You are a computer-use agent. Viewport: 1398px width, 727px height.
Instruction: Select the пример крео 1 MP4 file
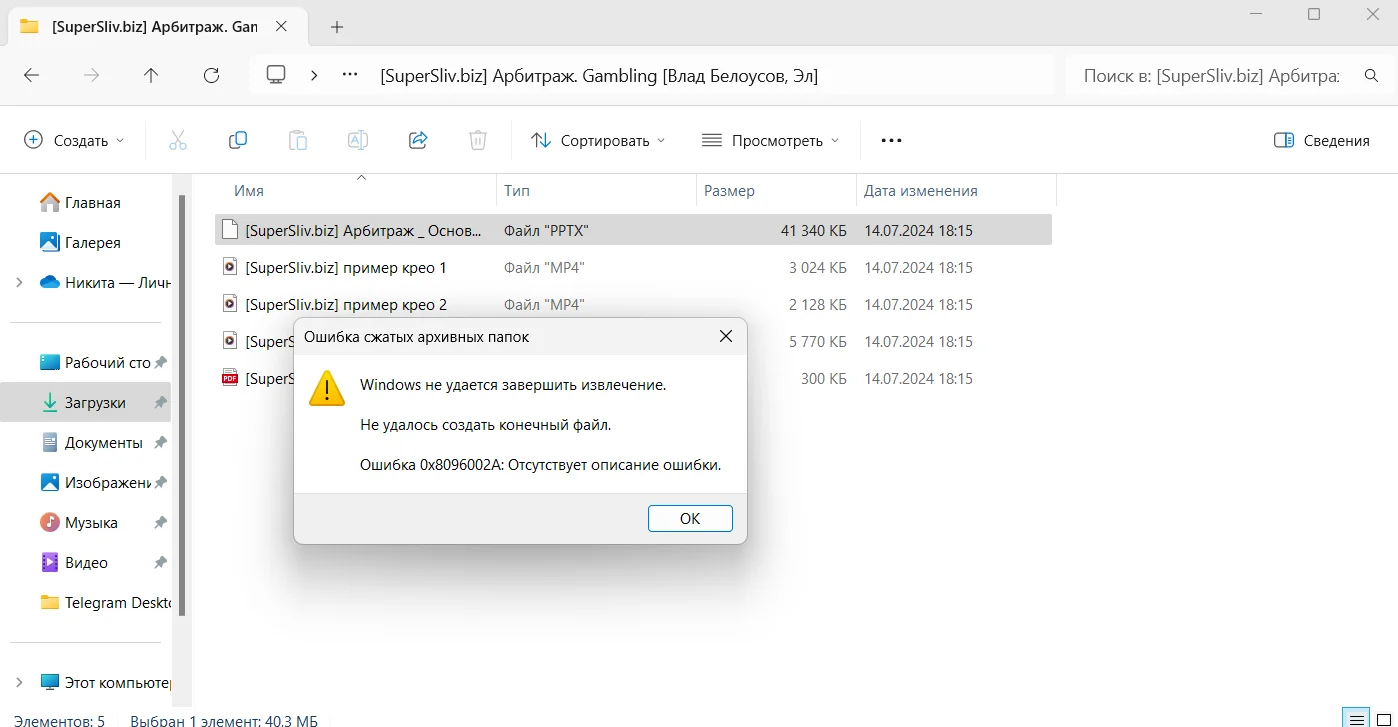tap(345, 268)
